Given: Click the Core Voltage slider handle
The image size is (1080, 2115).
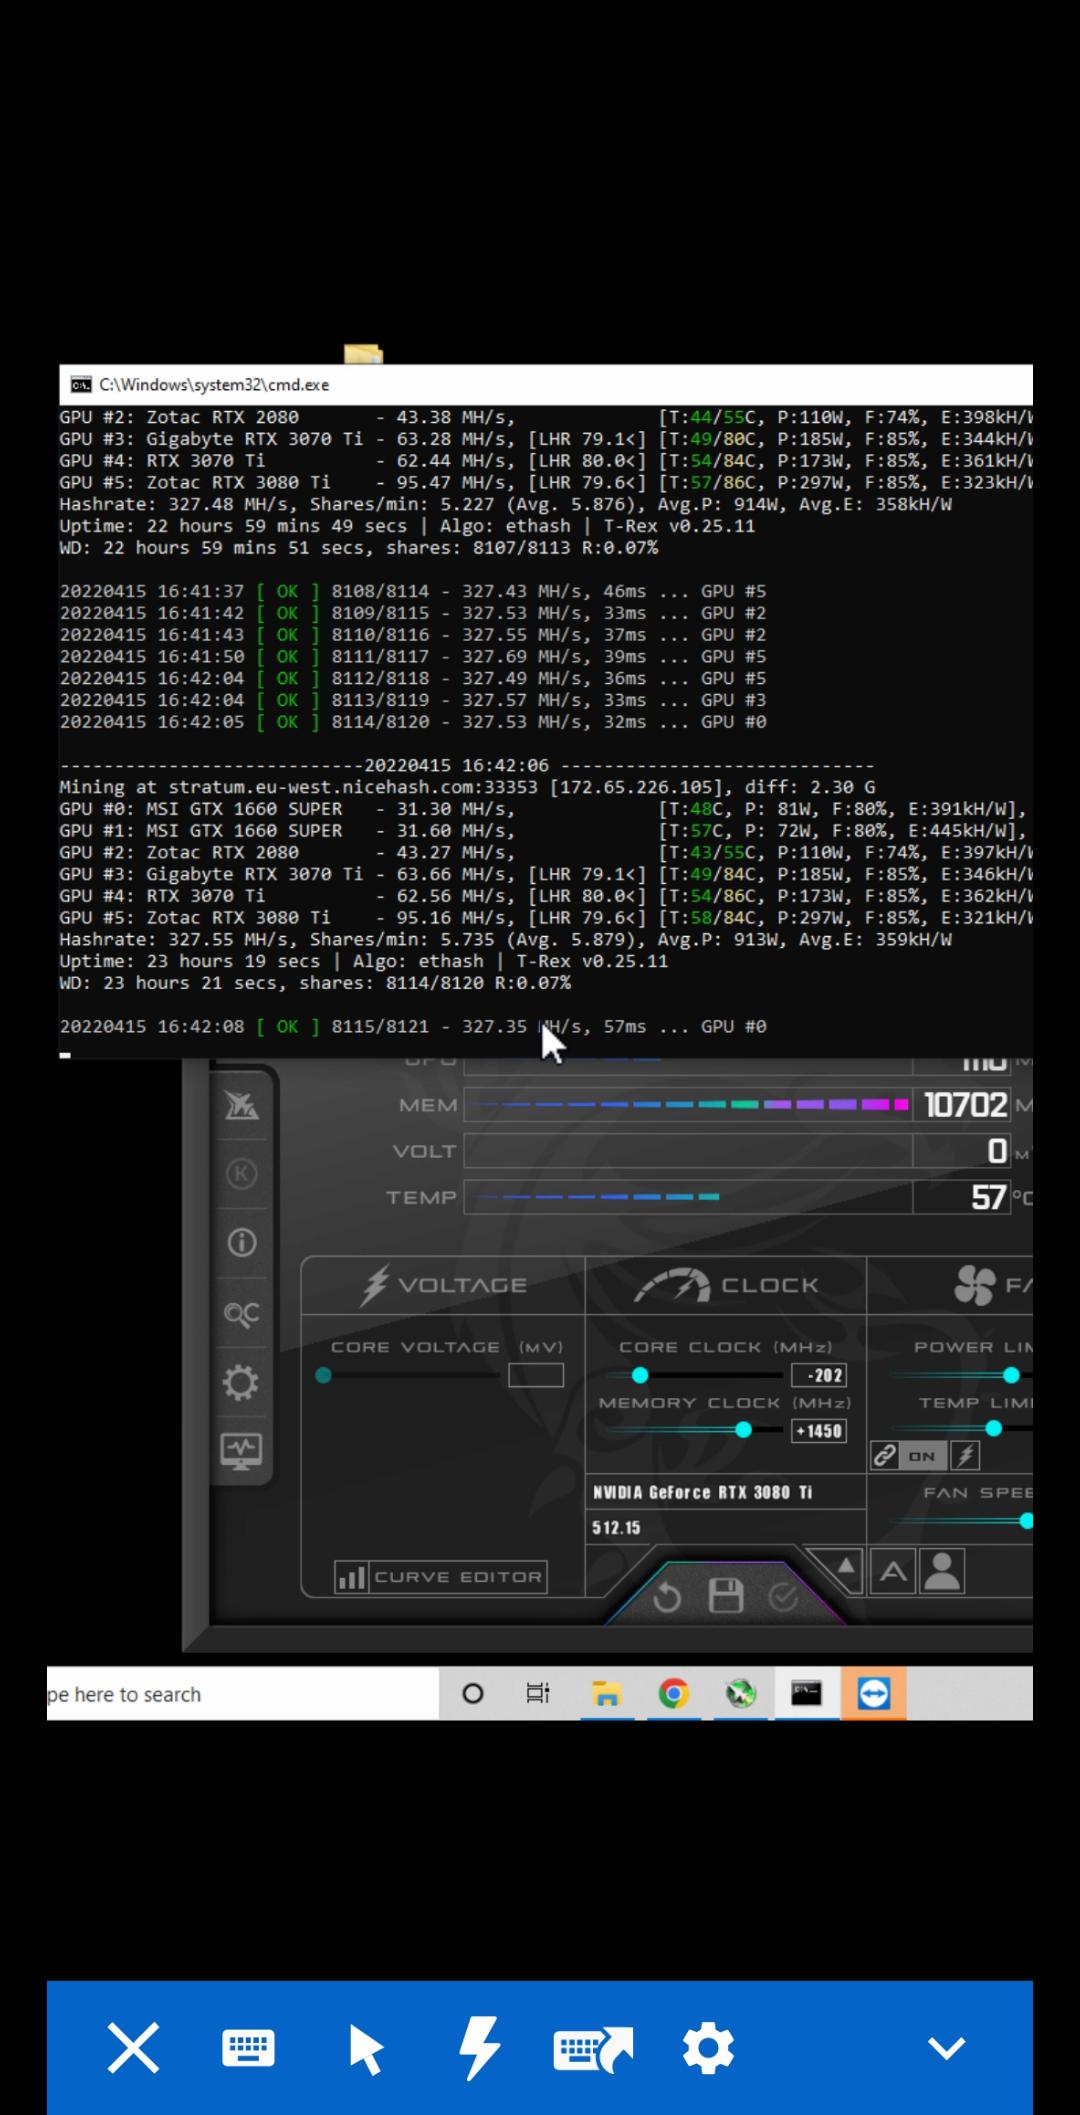Looking at the screenshot, I should (323, 1375).
